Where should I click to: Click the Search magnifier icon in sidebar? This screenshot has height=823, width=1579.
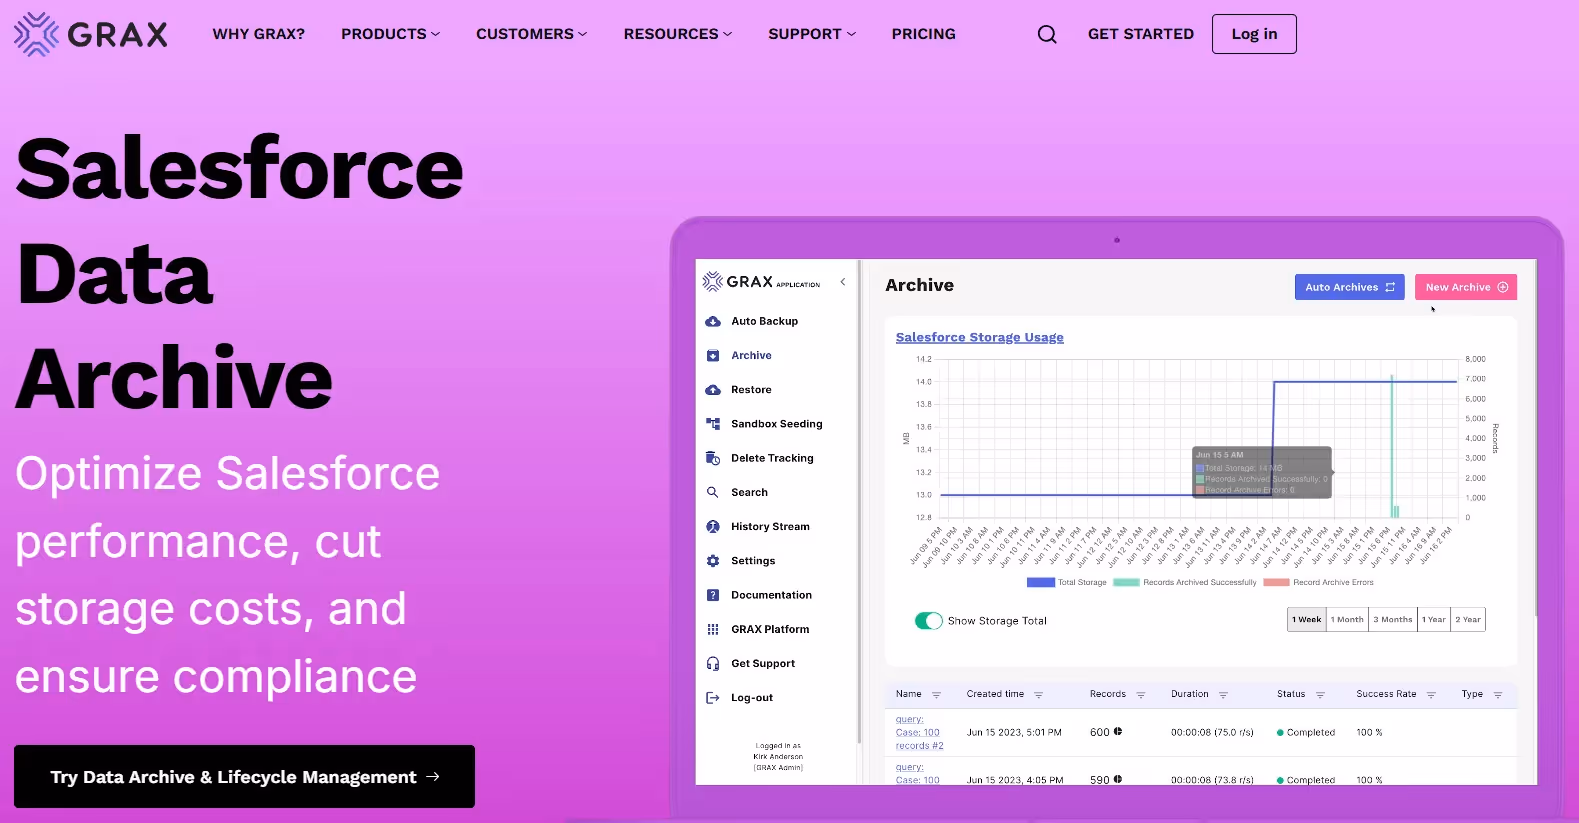pyautogui.click(x=713, y=492)
